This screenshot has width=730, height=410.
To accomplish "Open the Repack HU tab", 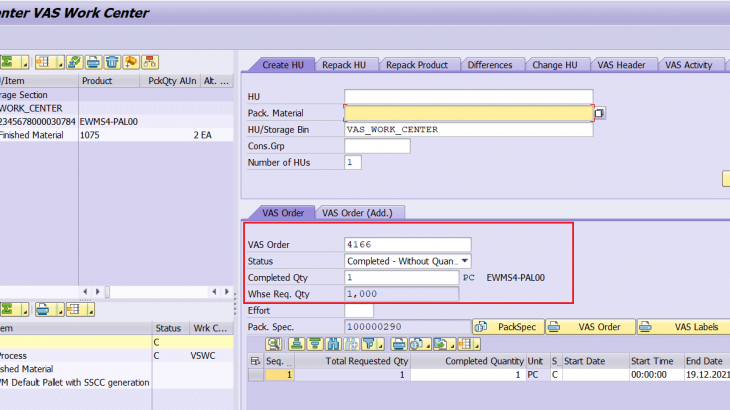I will tap(344, 65).
